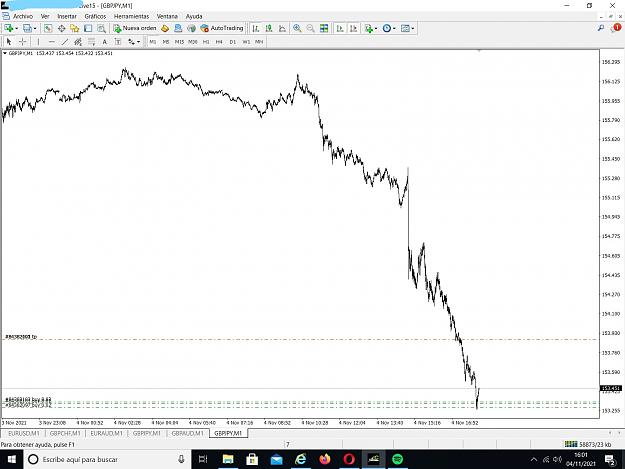Image resolution: width=625 pixels, height=469 pixels.
Task: Toggle the Navigator panel (folder with star)
Action: (x=75, y=28)
